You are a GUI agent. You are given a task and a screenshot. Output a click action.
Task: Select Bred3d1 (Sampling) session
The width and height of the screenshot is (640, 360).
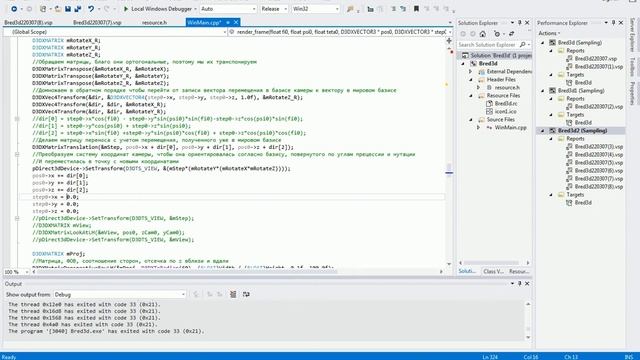[x=581, y=91]
